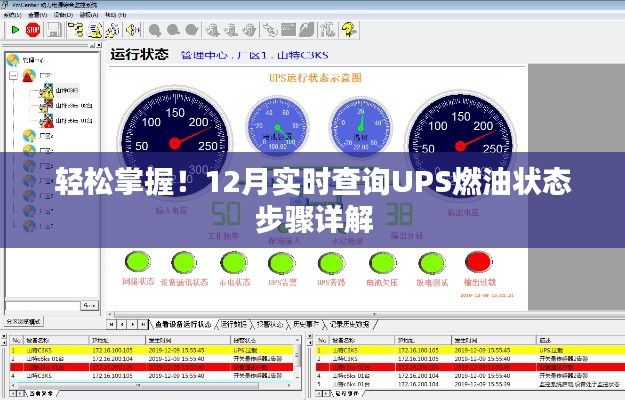Click the 设备名称 header in left table
This screenshot has height=400, width=625.
56,340
